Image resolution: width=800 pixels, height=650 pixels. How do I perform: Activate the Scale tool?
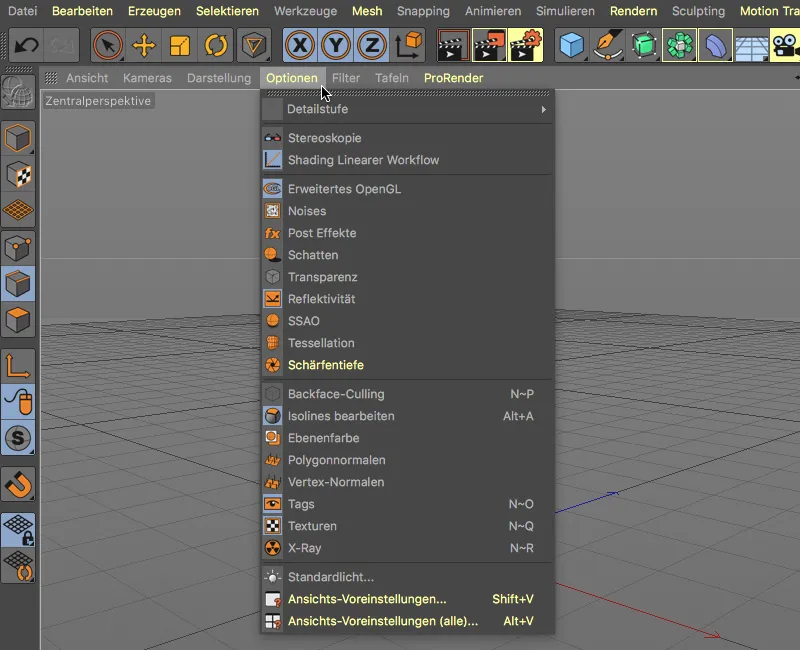pos(180,45)
